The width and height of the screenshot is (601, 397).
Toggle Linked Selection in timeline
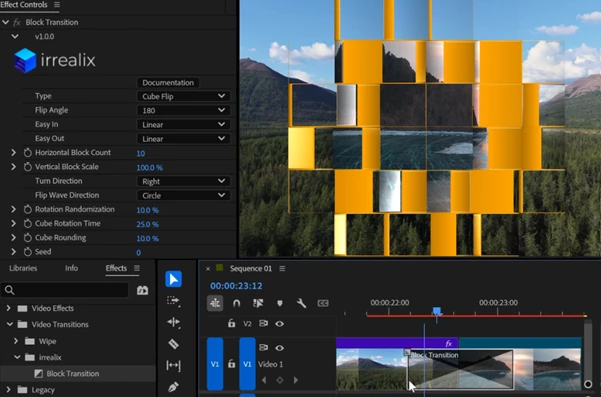point(258,303)
